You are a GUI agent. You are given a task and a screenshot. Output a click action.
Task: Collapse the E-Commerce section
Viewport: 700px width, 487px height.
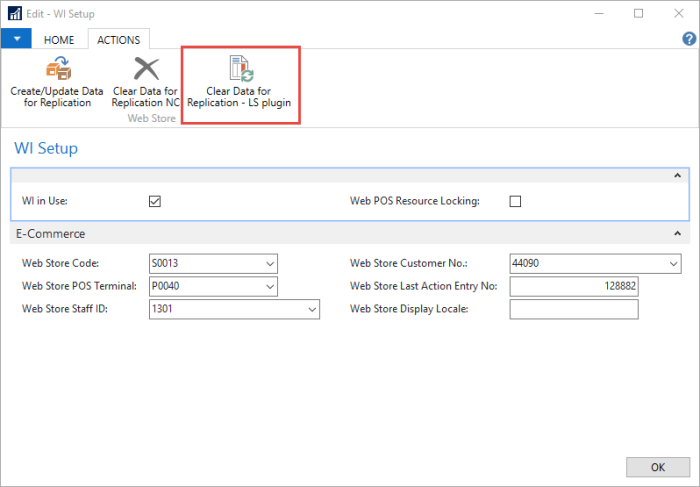pos(678,234)
